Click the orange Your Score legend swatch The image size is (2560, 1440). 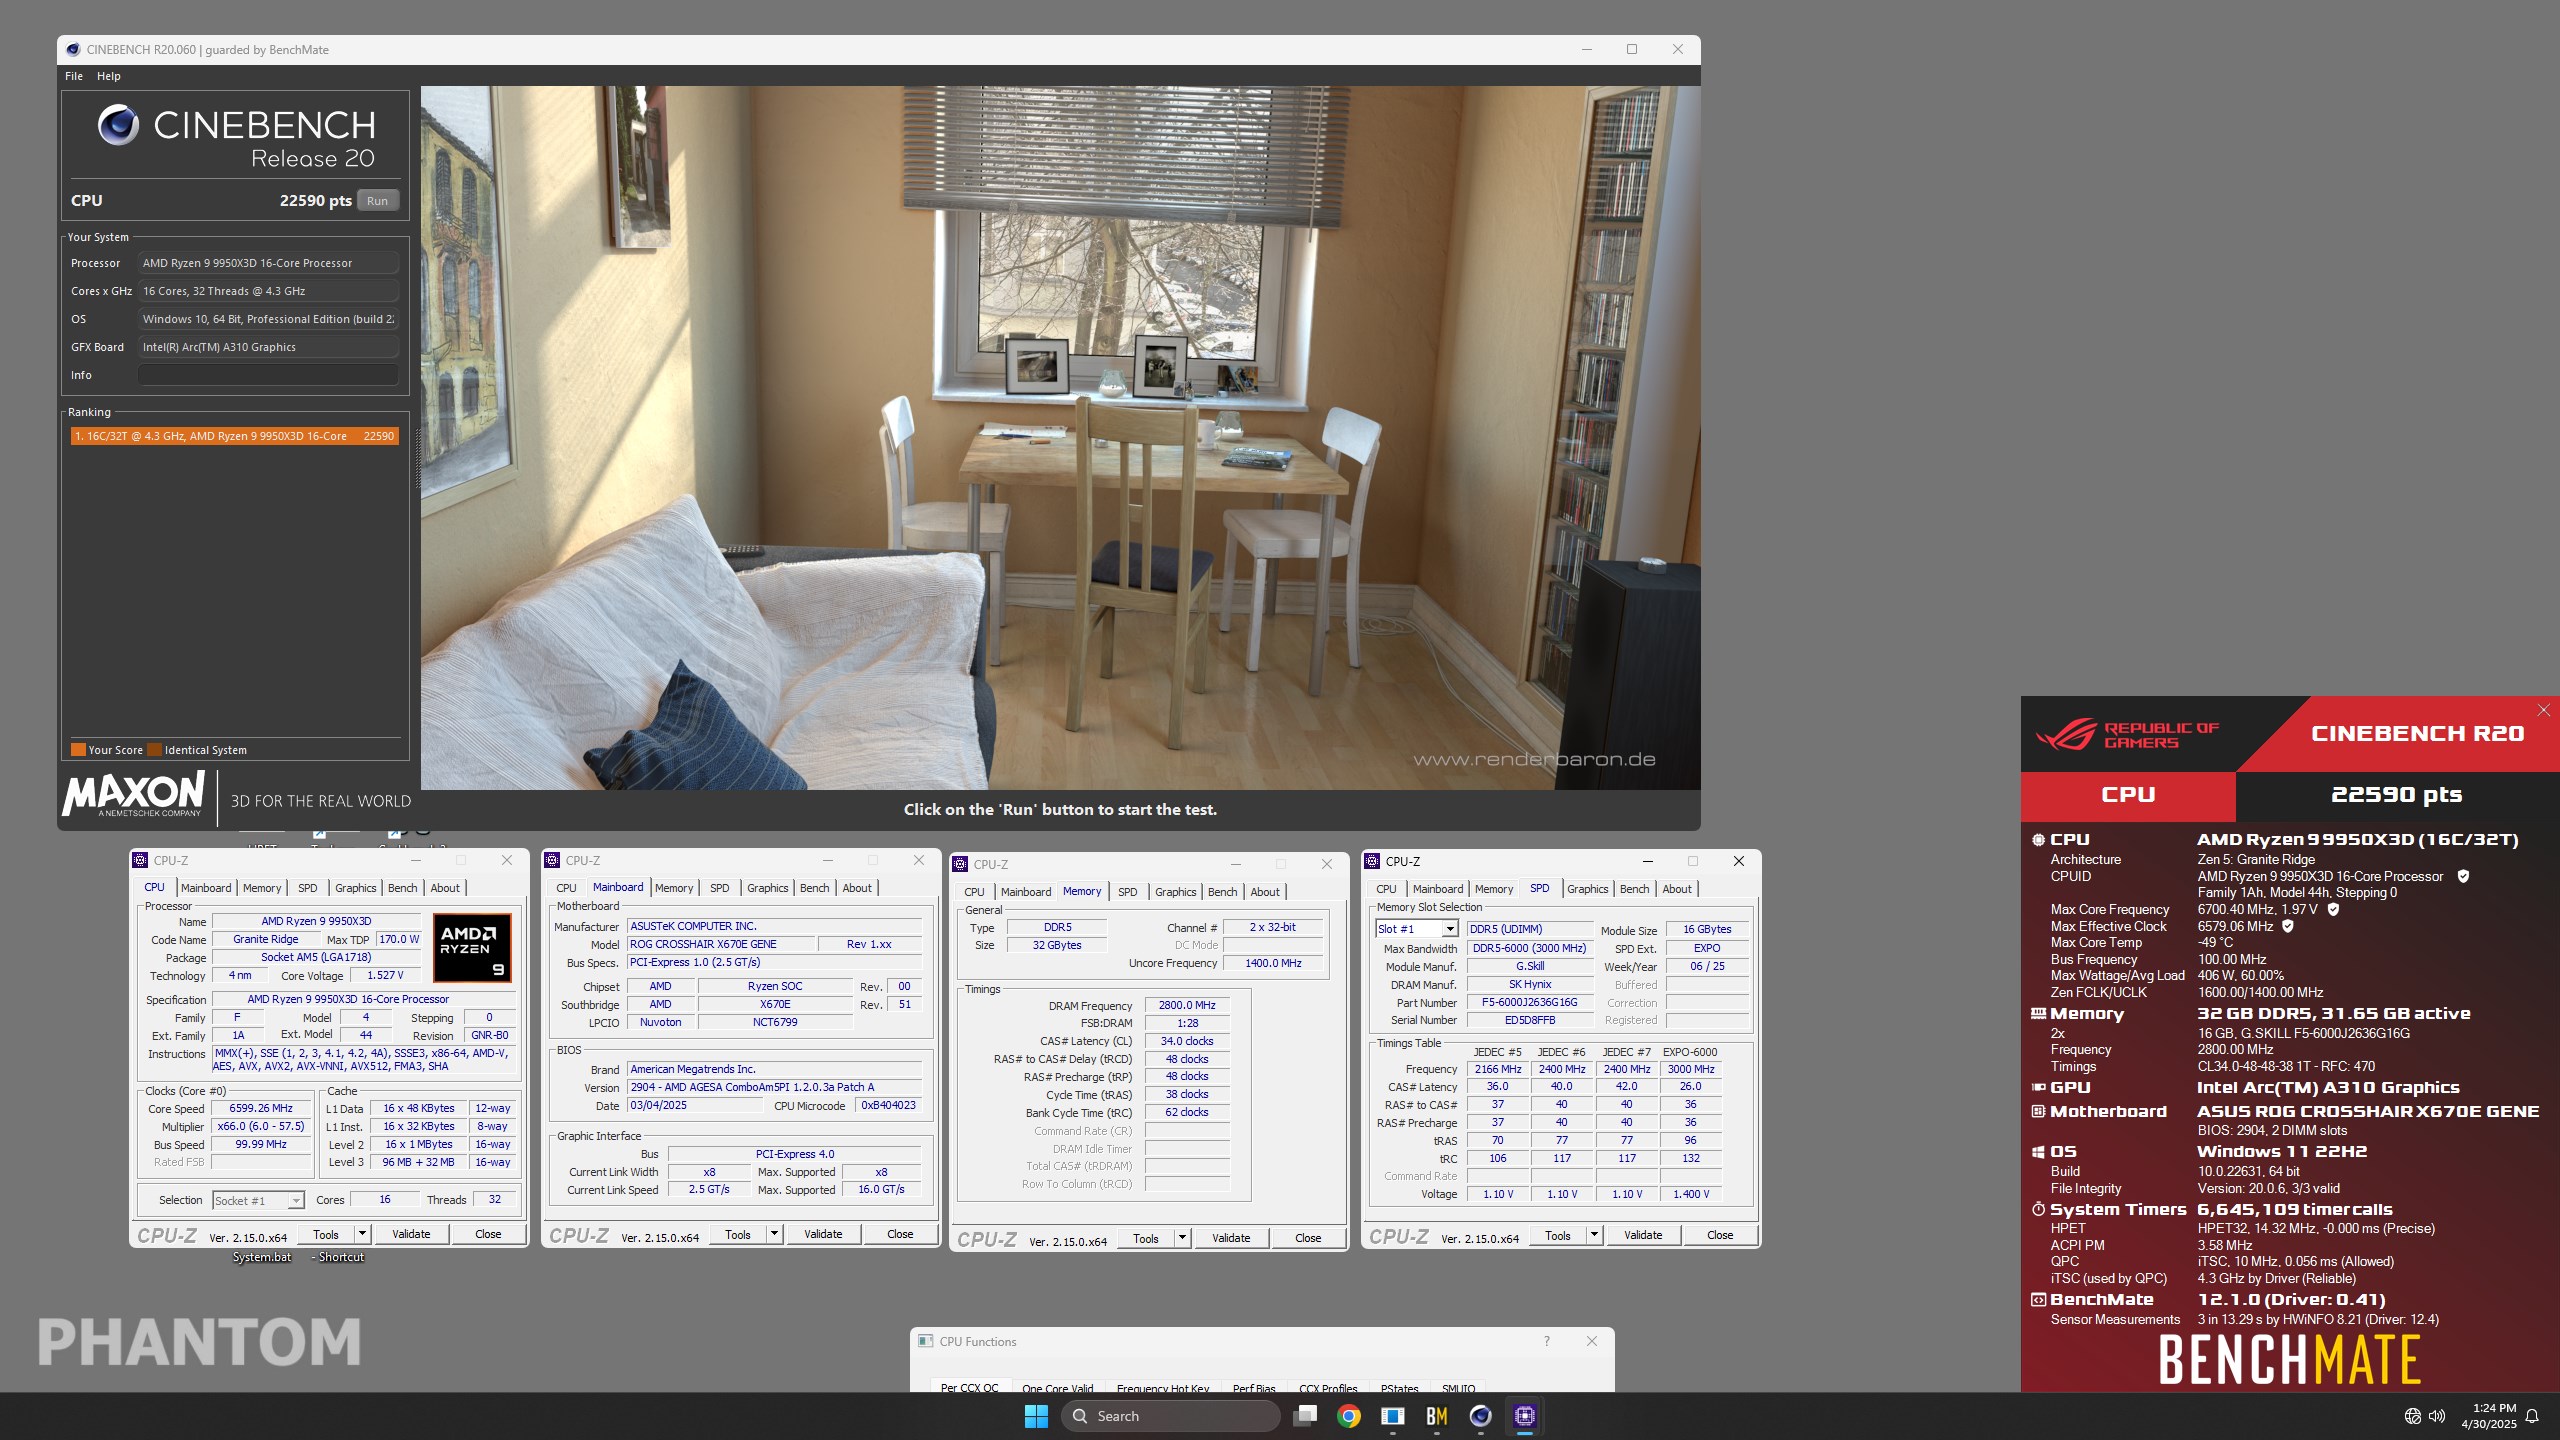78,750
